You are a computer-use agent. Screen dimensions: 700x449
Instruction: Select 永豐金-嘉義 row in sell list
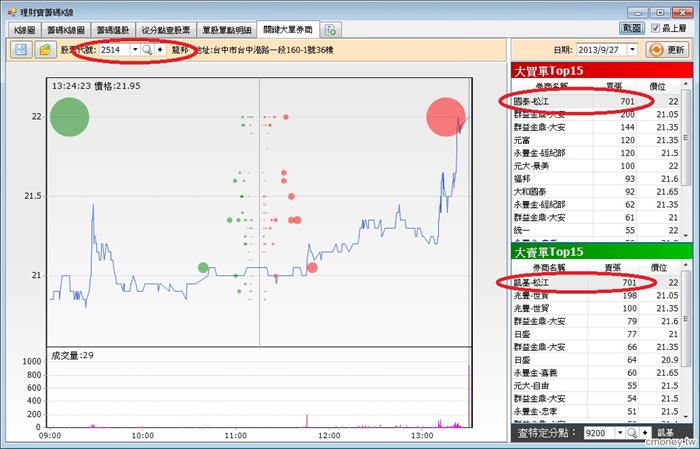(596, 373)
